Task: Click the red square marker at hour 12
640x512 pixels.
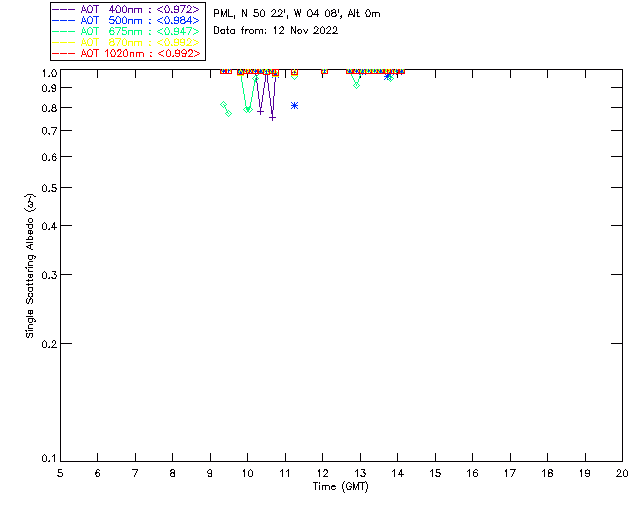Action: (x=324, y=71)
